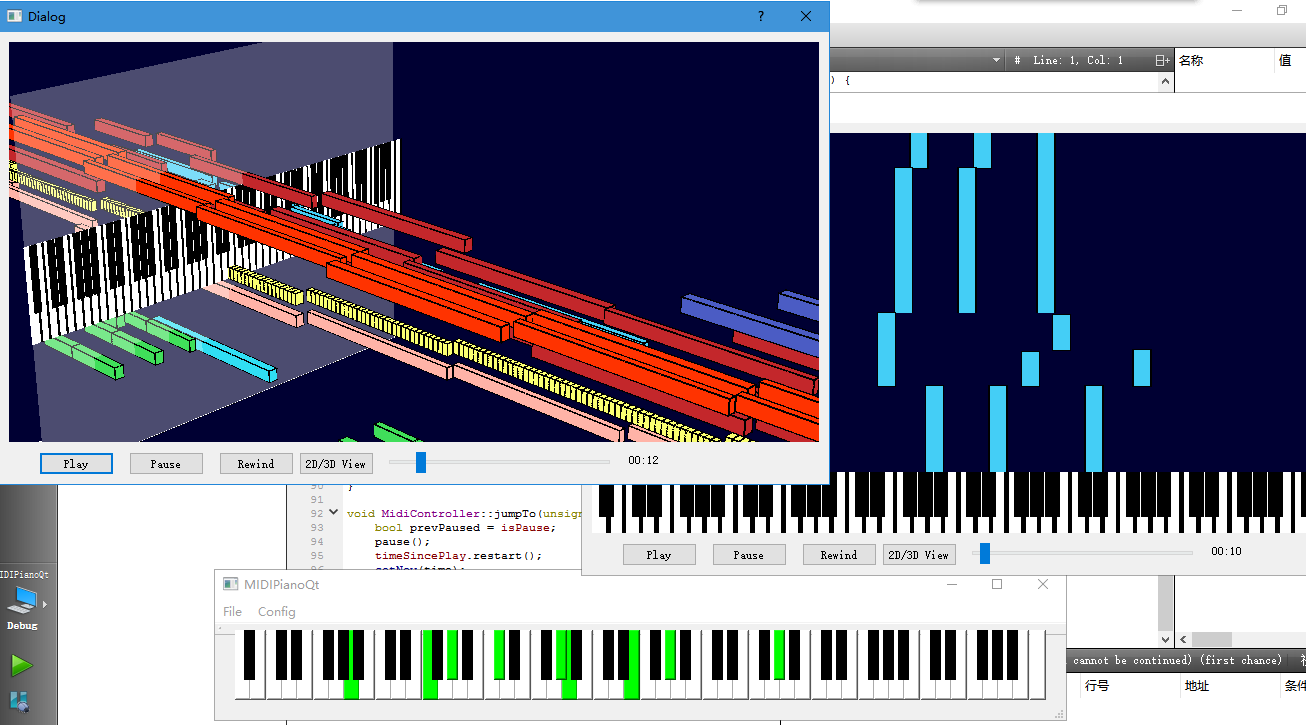Viewport: 1306px width, 725px height.
Task: Click Rewind in the window showing 00:10
Action: pos(839,555)
